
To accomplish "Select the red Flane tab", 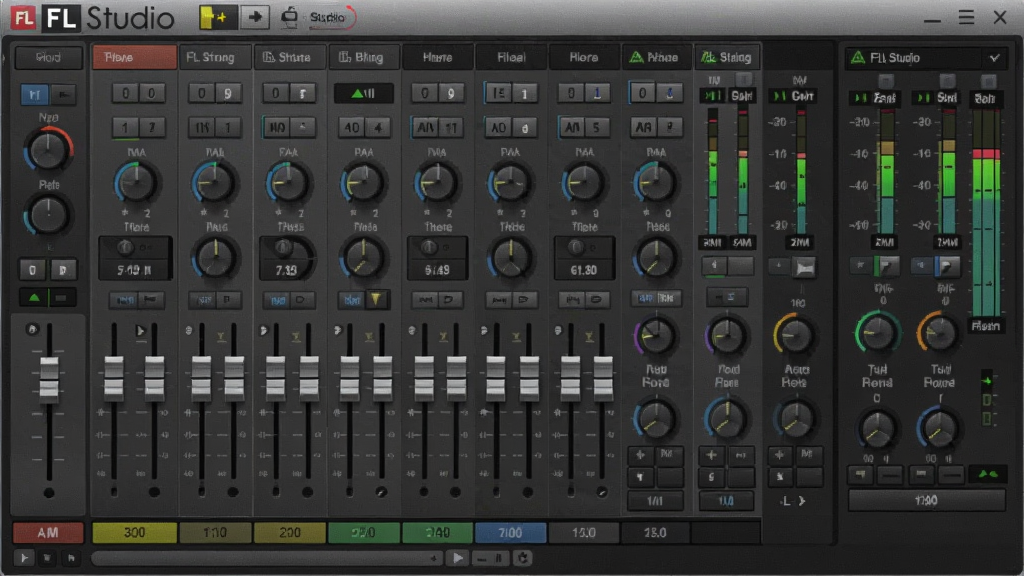I will 135,57.
